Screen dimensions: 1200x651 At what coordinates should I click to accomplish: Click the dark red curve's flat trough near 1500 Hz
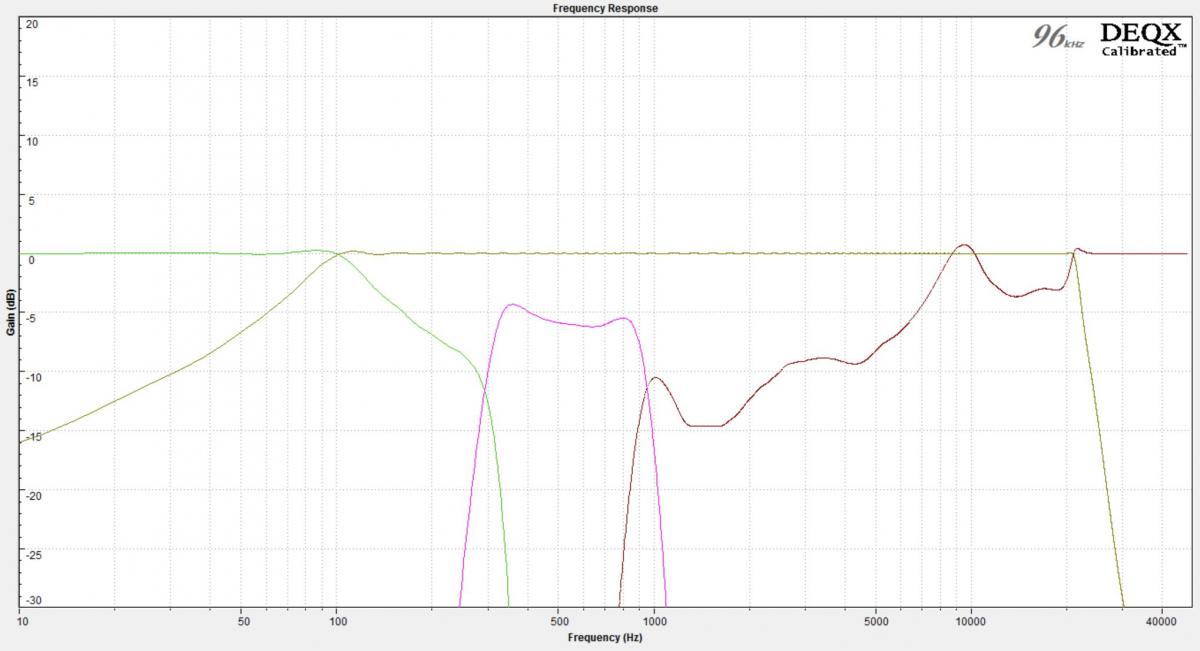[705, 426]
